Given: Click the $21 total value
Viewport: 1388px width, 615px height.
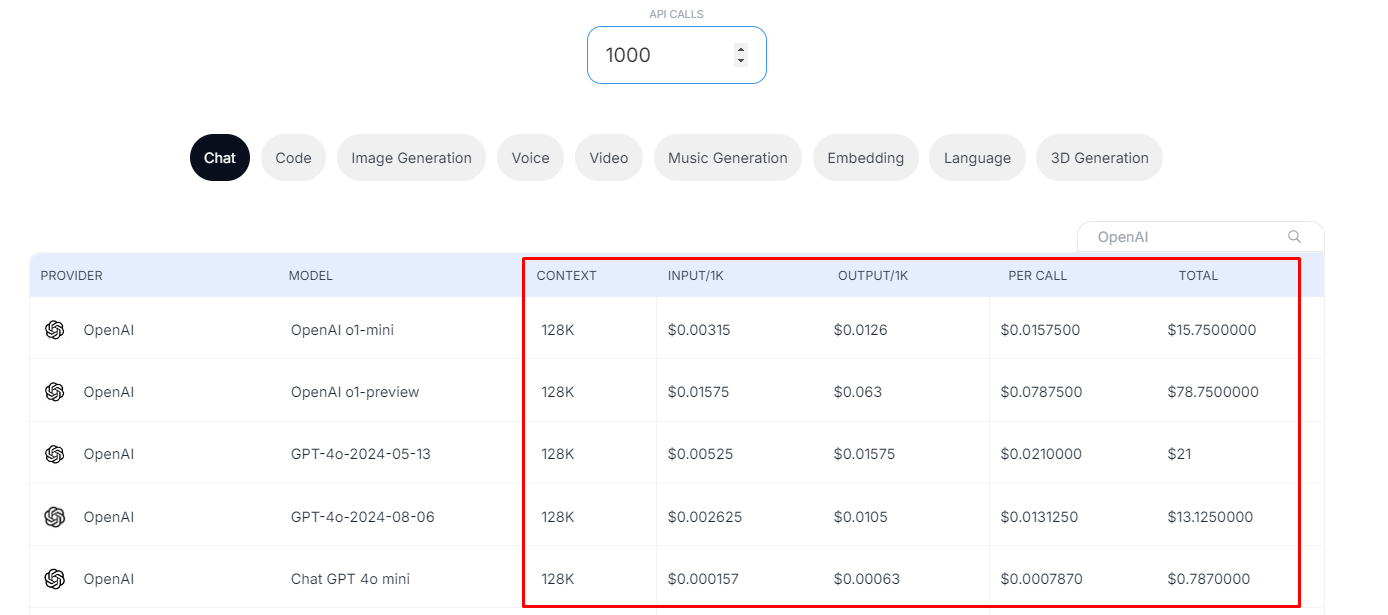Looking at the screenshot, I should 1181,454.
